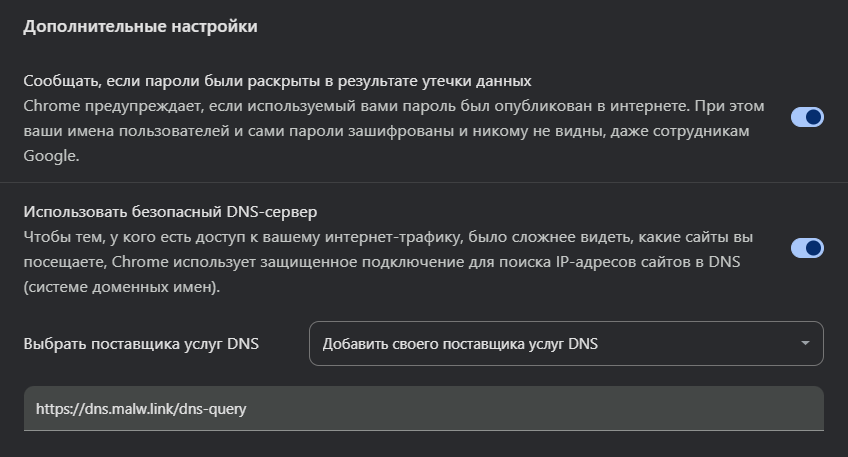Viewport: 848px width, 457px height.
Task: Click the empty right end of the DNS URL field
Action: tap(700, 409)
